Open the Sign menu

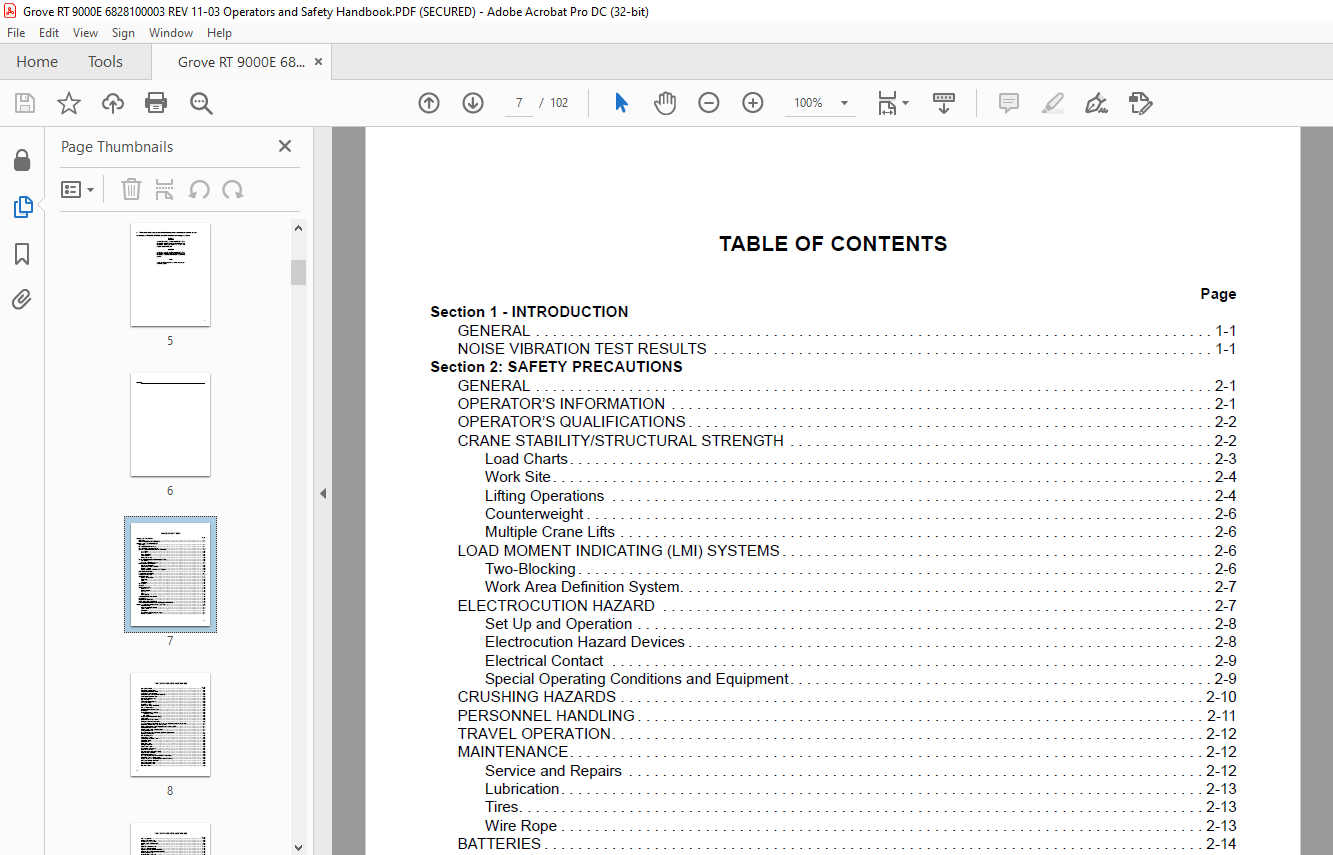[x=123, y=33]
